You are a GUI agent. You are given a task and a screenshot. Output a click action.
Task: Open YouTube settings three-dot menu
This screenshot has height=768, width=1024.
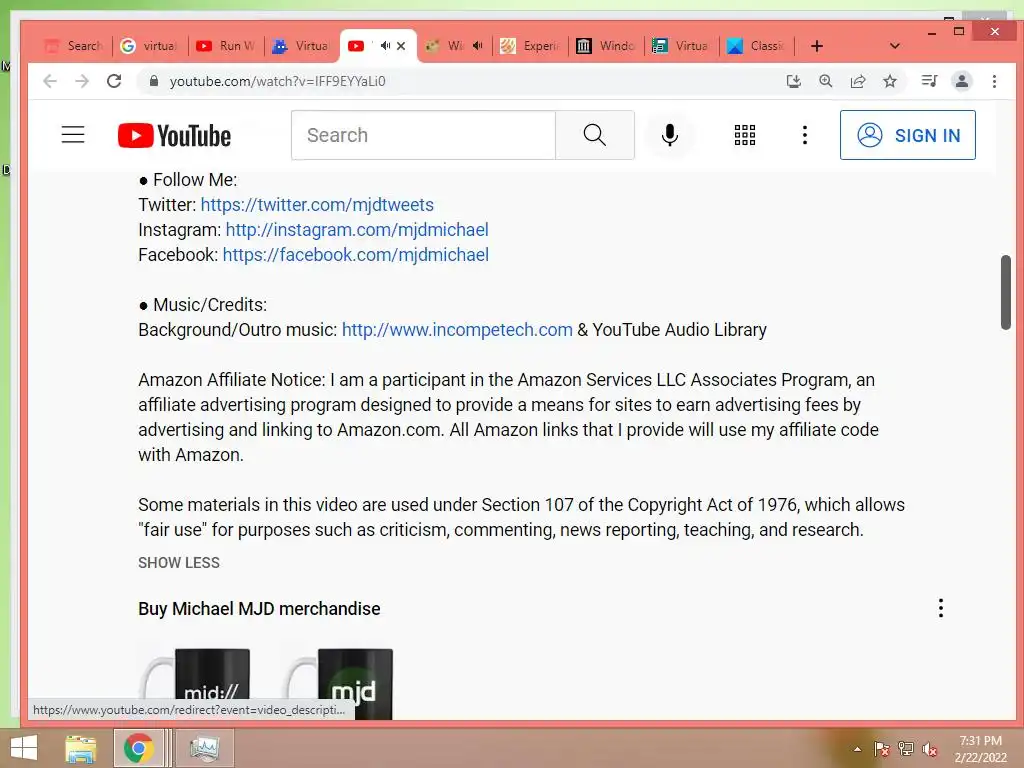(x=805, y=135)
